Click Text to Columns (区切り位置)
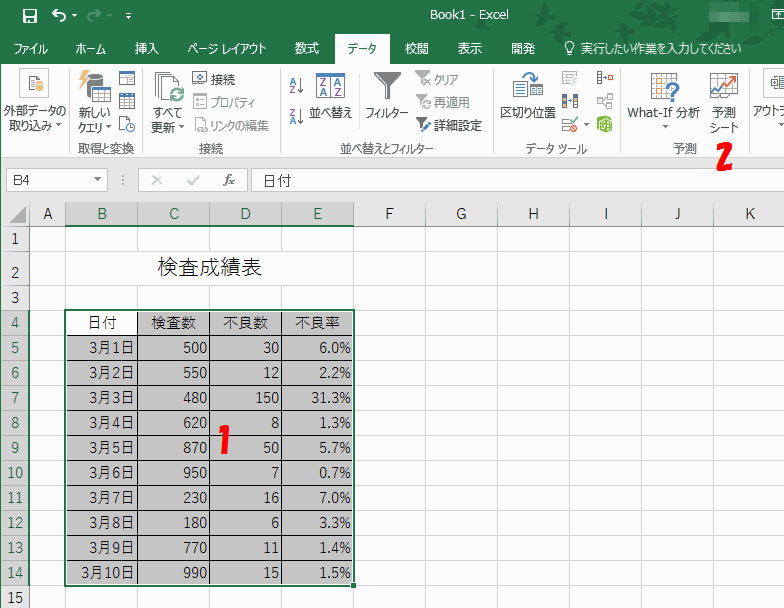 (528, 95)
